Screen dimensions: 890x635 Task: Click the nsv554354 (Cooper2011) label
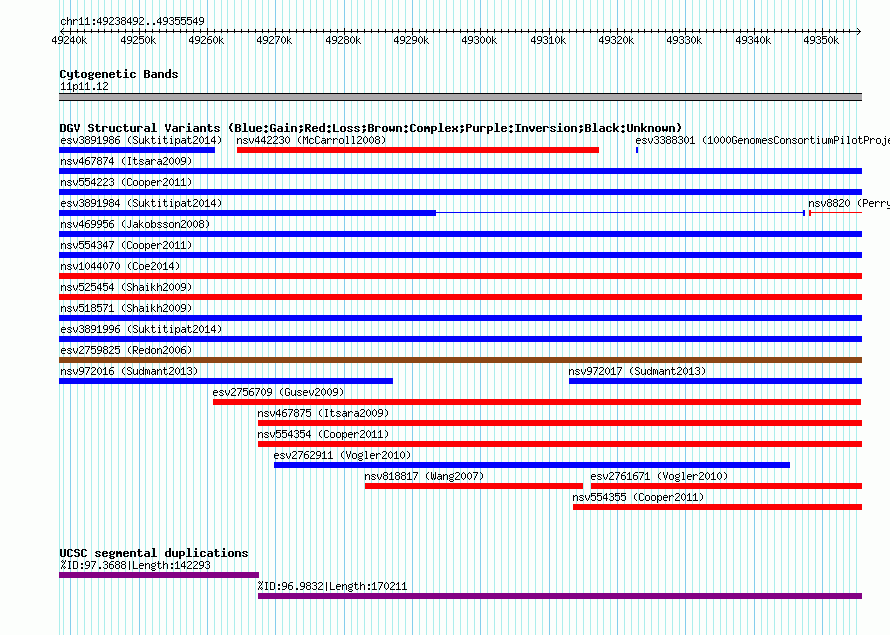323,434
